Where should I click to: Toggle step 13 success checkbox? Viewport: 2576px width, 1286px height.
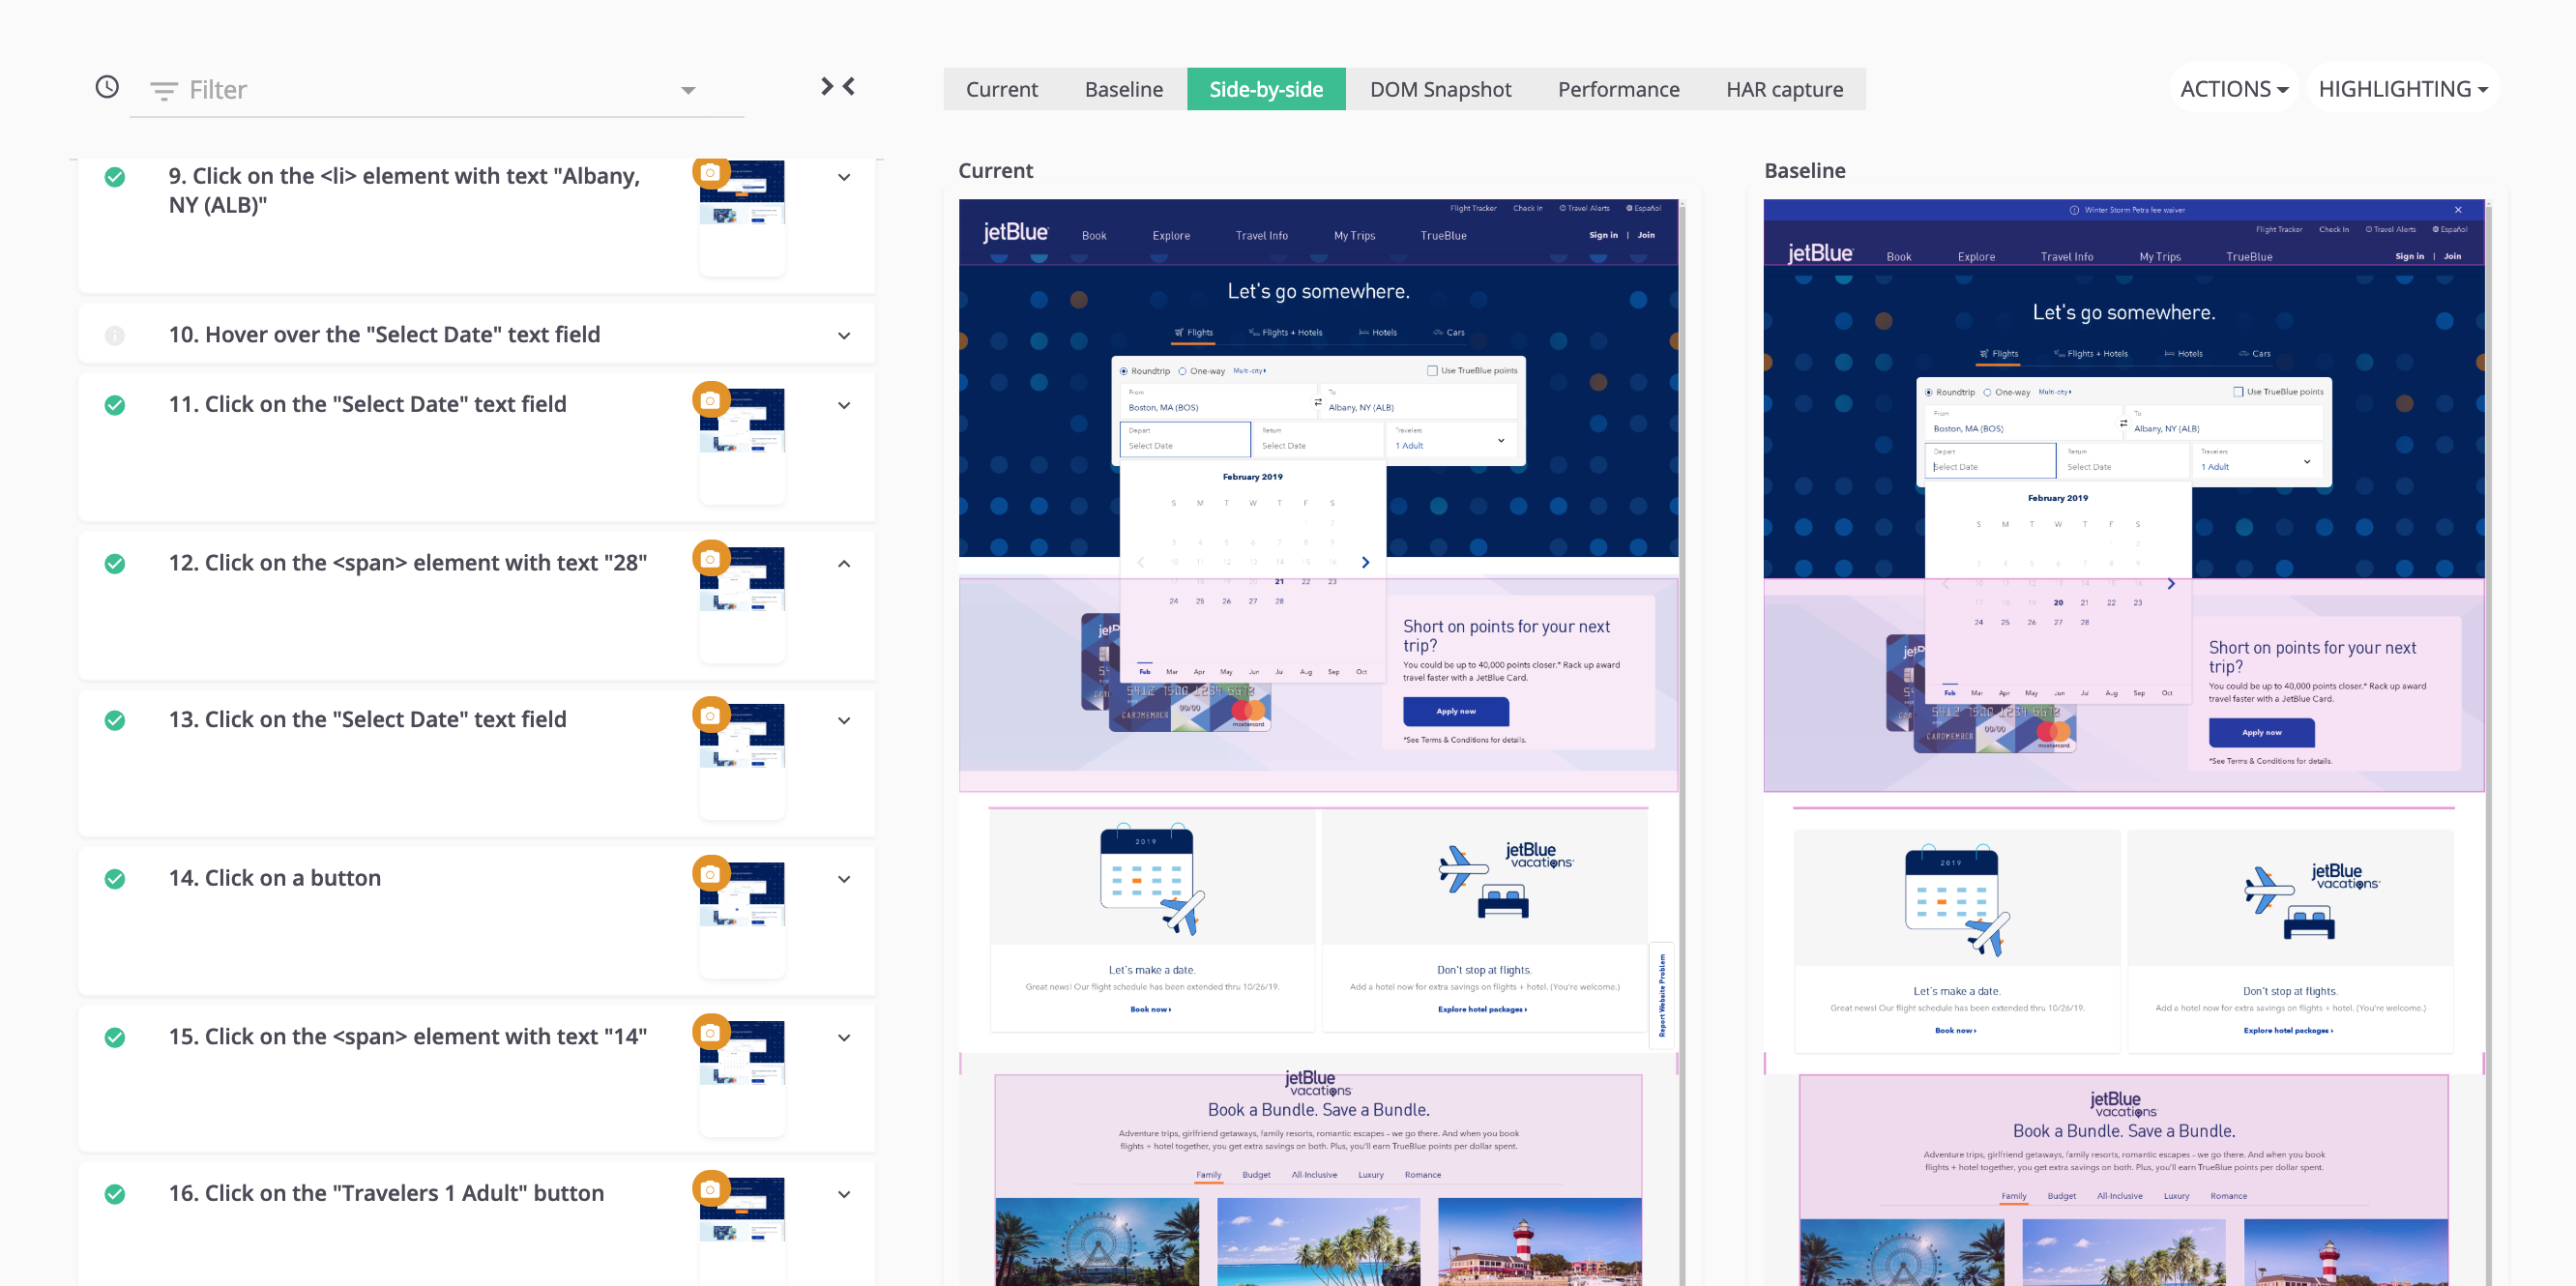(115, 721)
